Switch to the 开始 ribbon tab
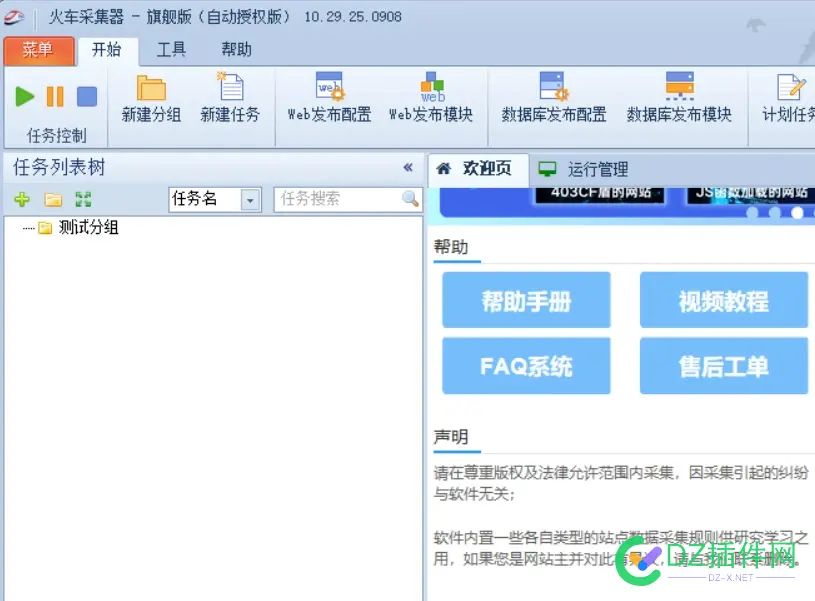The width and height of the screenshot is (815, 601). pyautogui.click(x=107, y=50)
